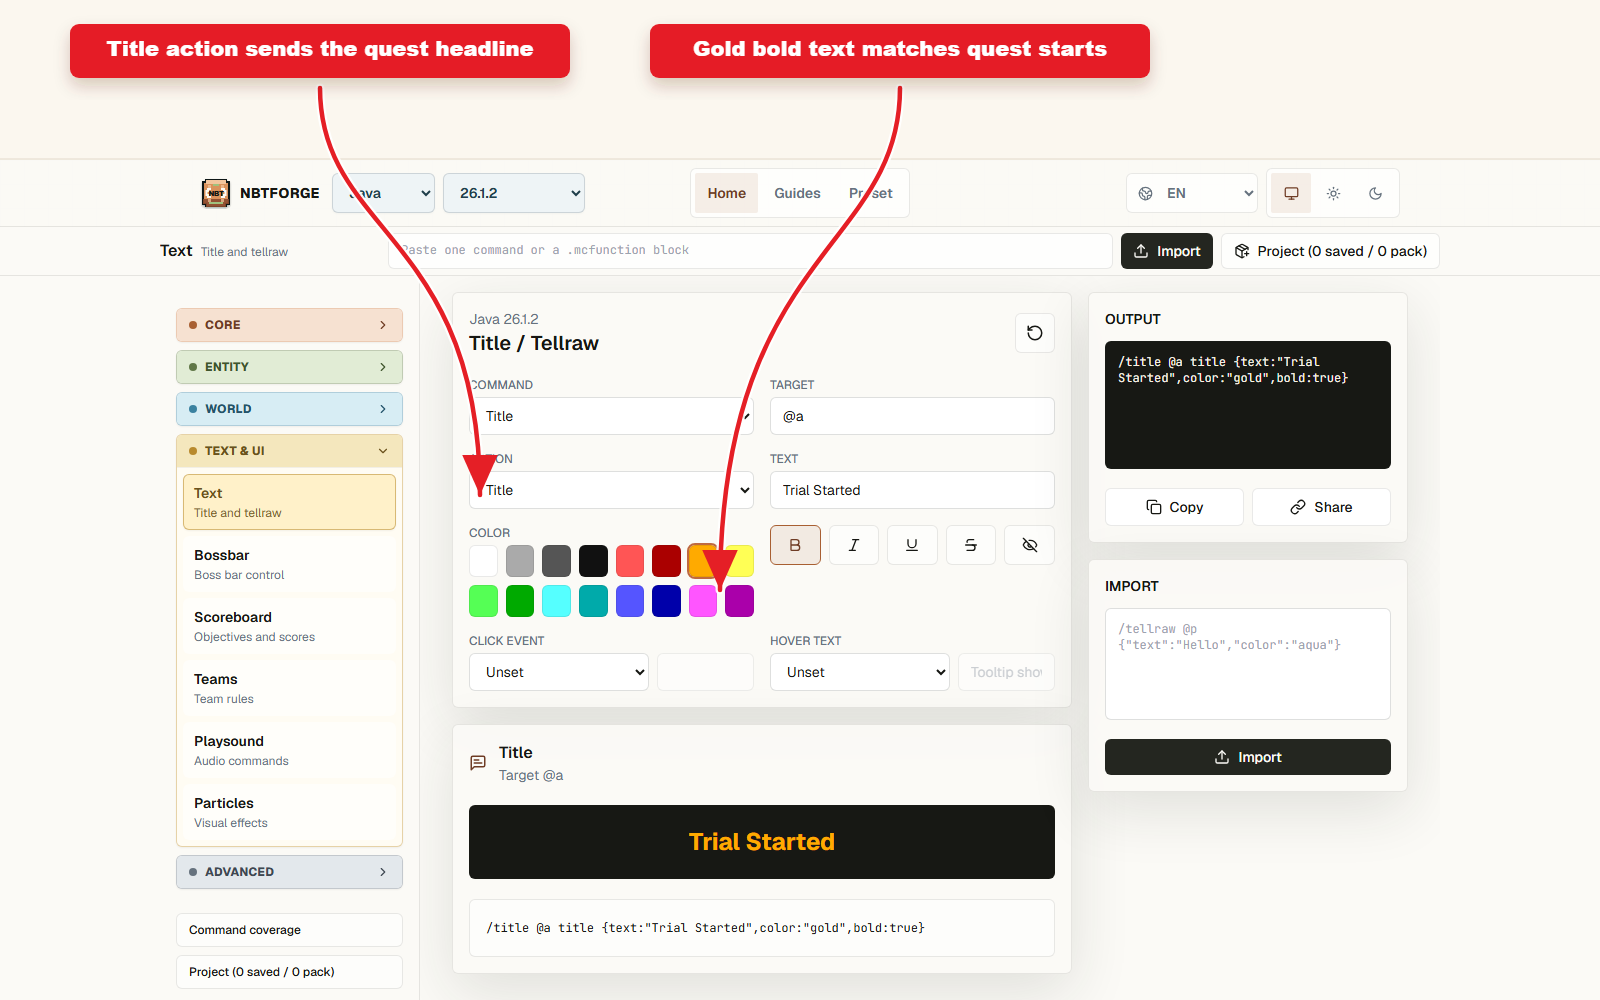Click the Text field with Trial Started
Viewport: 1600px width, 1000px height.
click(912, 490)
